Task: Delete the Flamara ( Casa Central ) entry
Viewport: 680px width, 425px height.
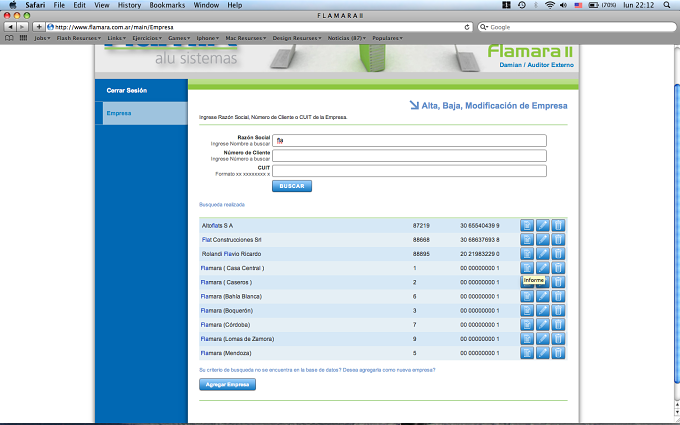Action: (x=558, y=268)
